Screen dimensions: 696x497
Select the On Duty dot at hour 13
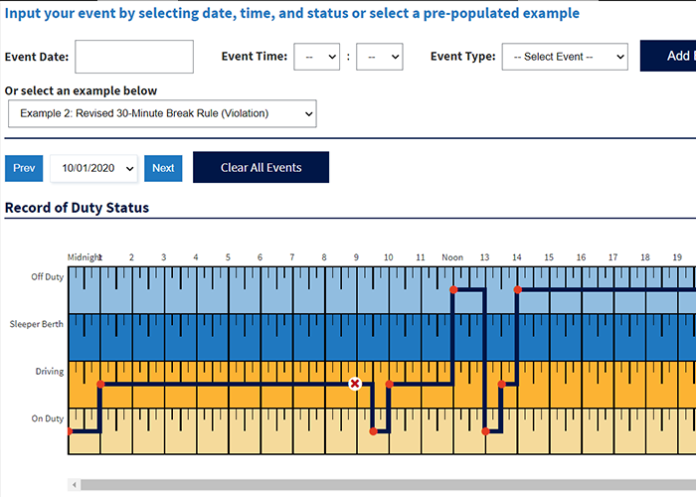click(485, 432)
